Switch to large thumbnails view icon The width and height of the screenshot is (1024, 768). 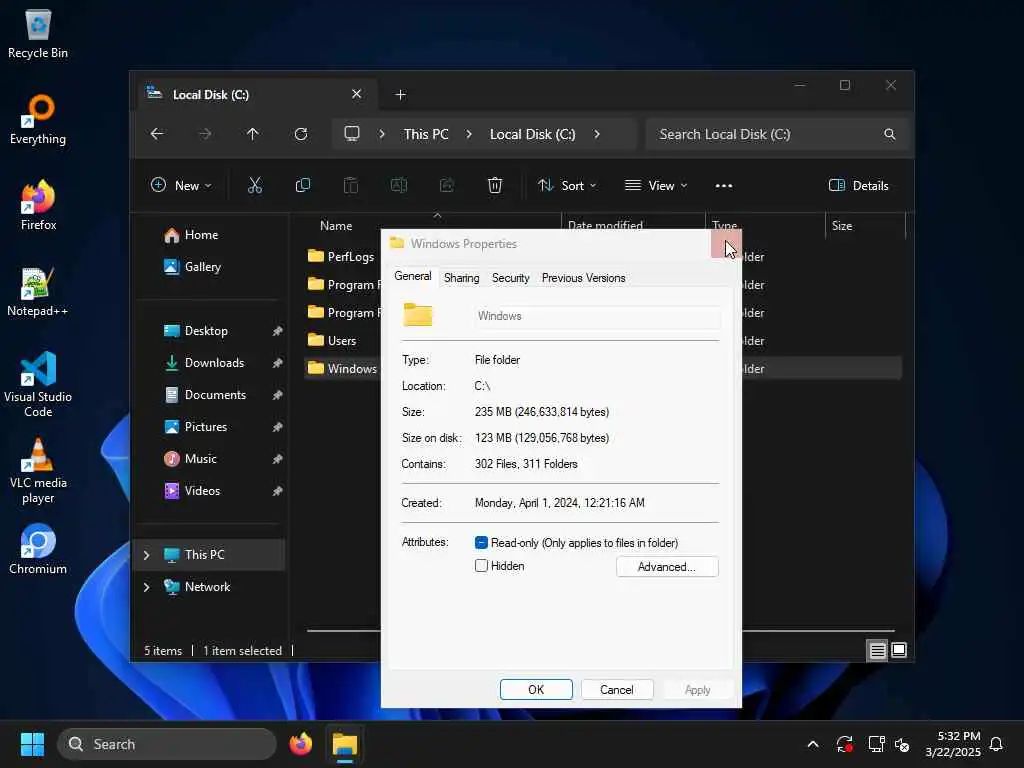point(899,650)
